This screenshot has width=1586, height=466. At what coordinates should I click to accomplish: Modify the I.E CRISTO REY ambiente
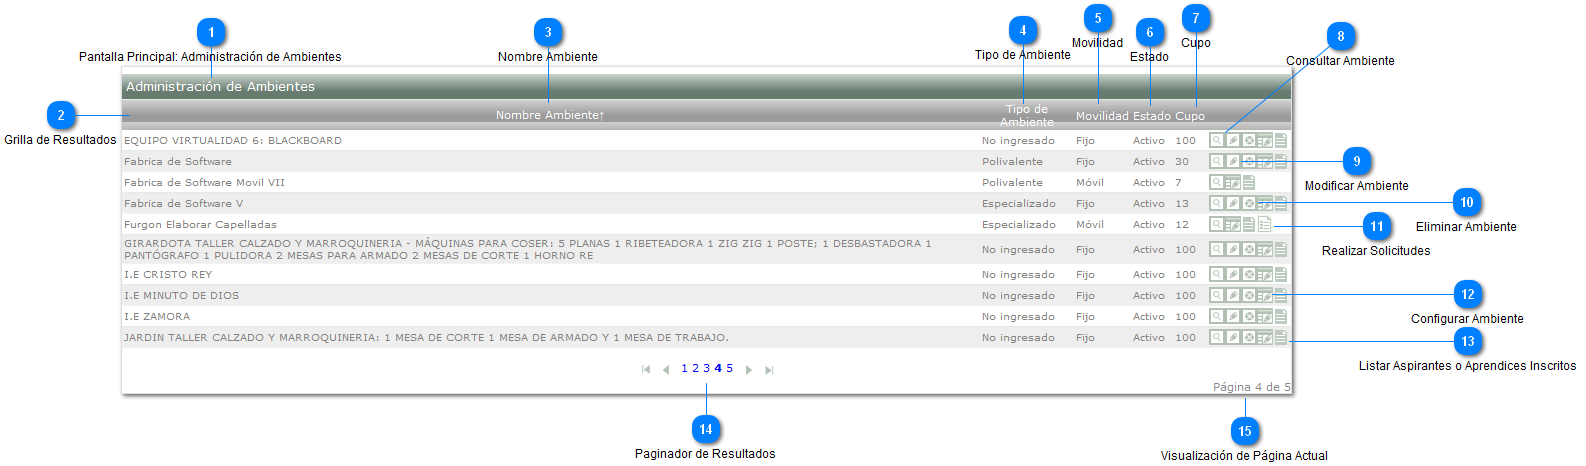pyautogui.click(x=1233, y=274)
